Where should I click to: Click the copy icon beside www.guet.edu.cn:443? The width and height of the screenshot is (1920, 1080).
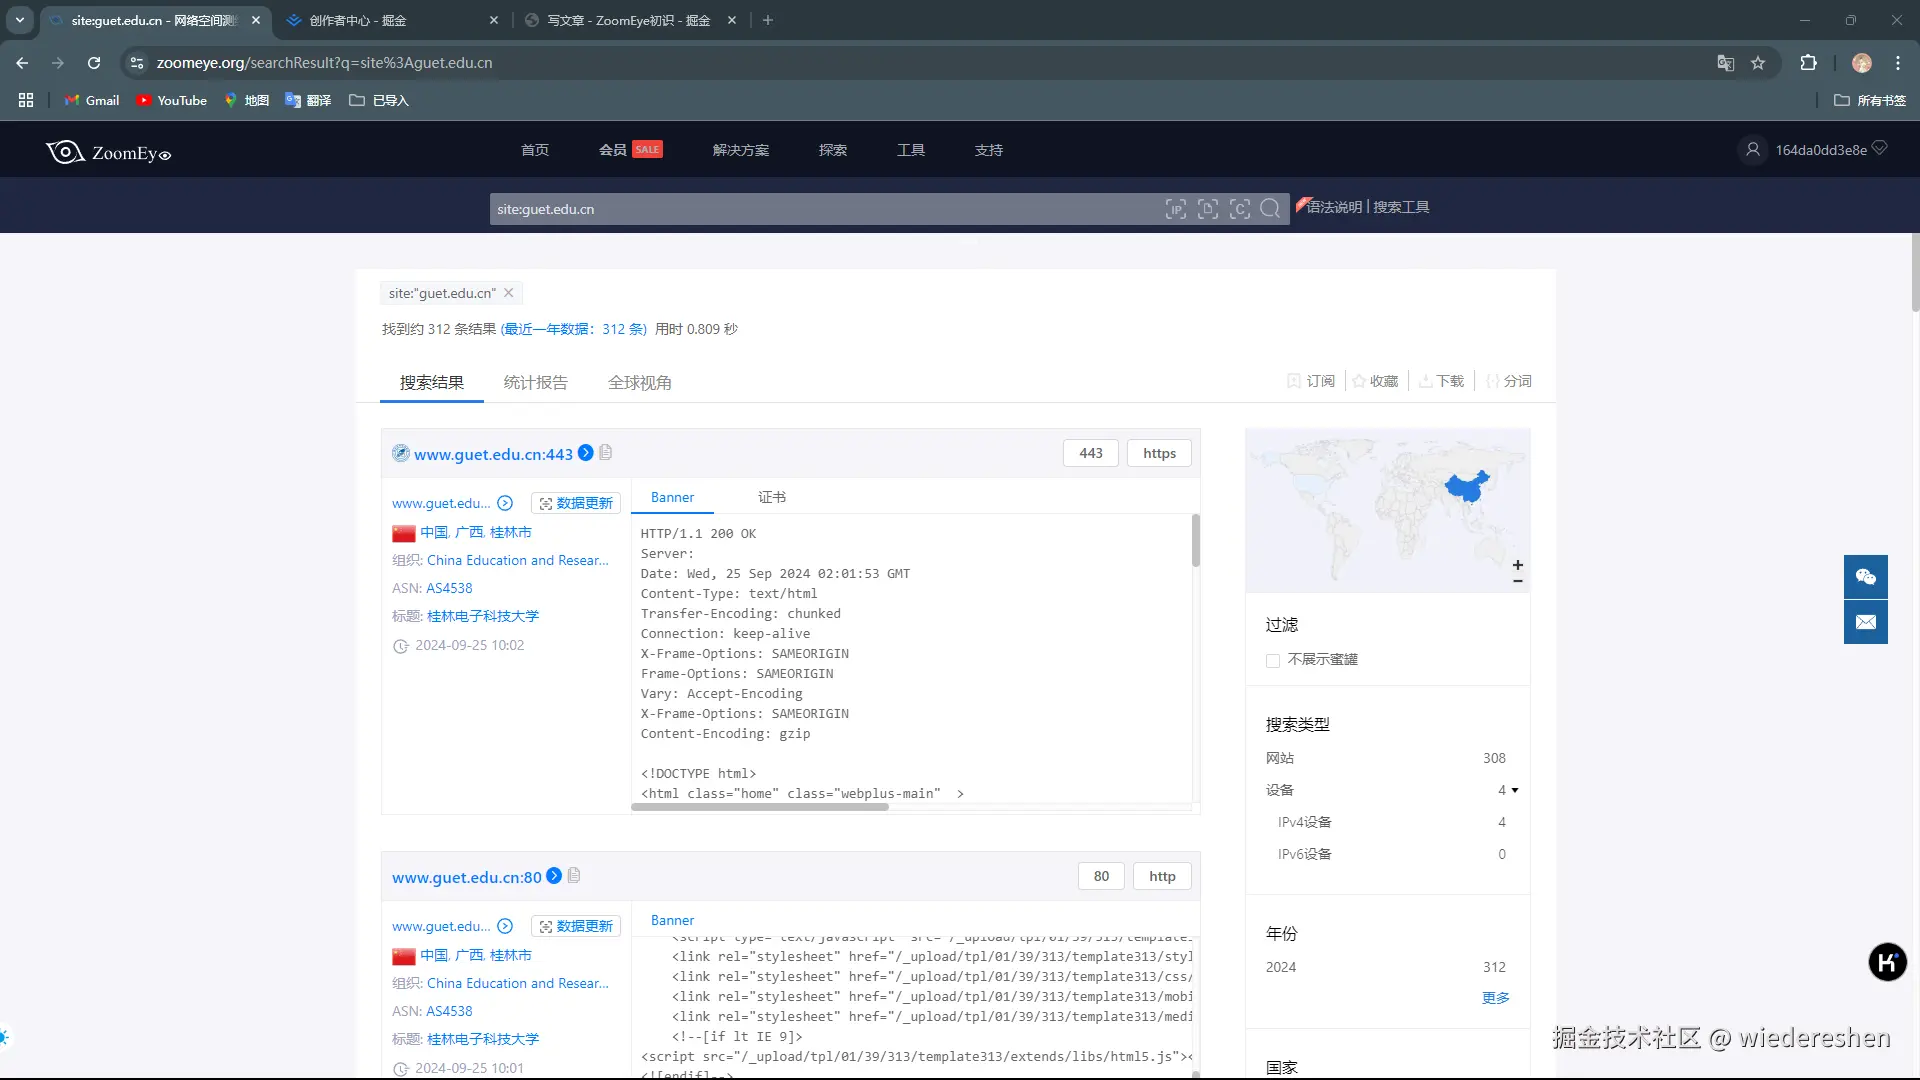(x=606, y=453)
